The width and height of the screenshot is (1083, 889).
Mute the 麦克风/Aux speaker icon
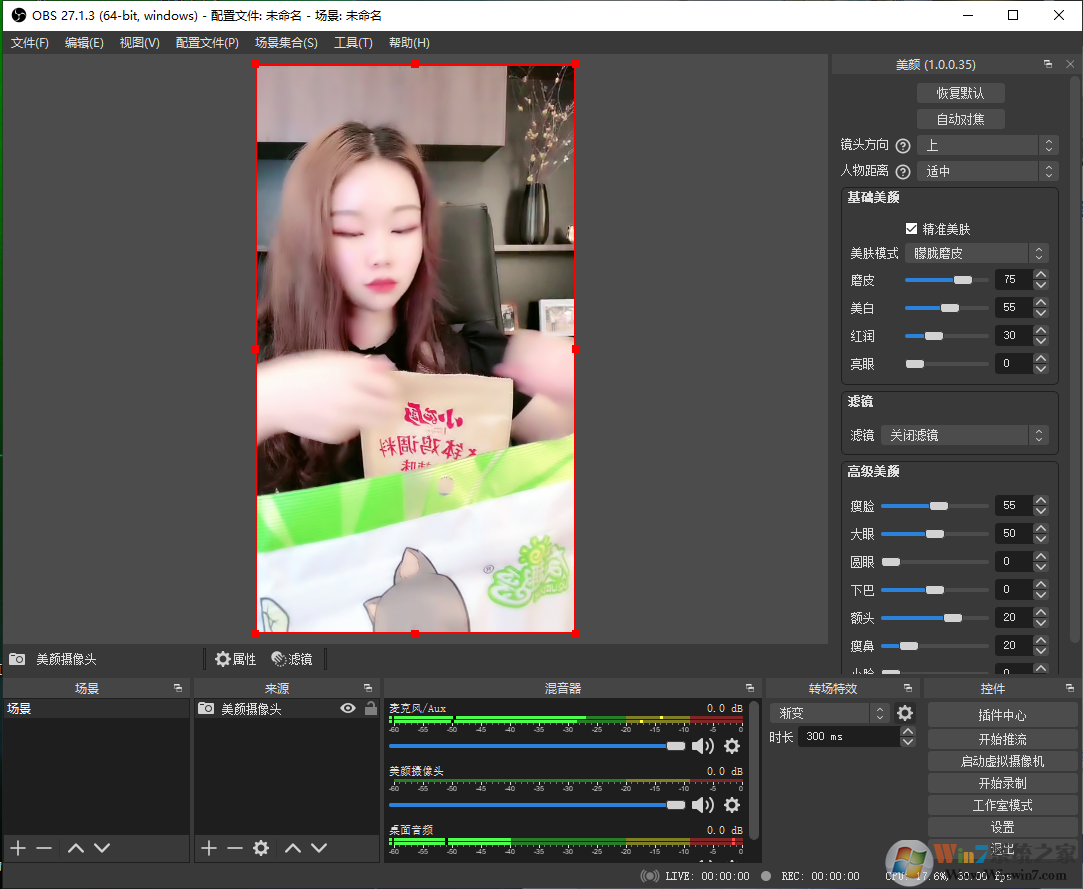(x=703, y=746)
